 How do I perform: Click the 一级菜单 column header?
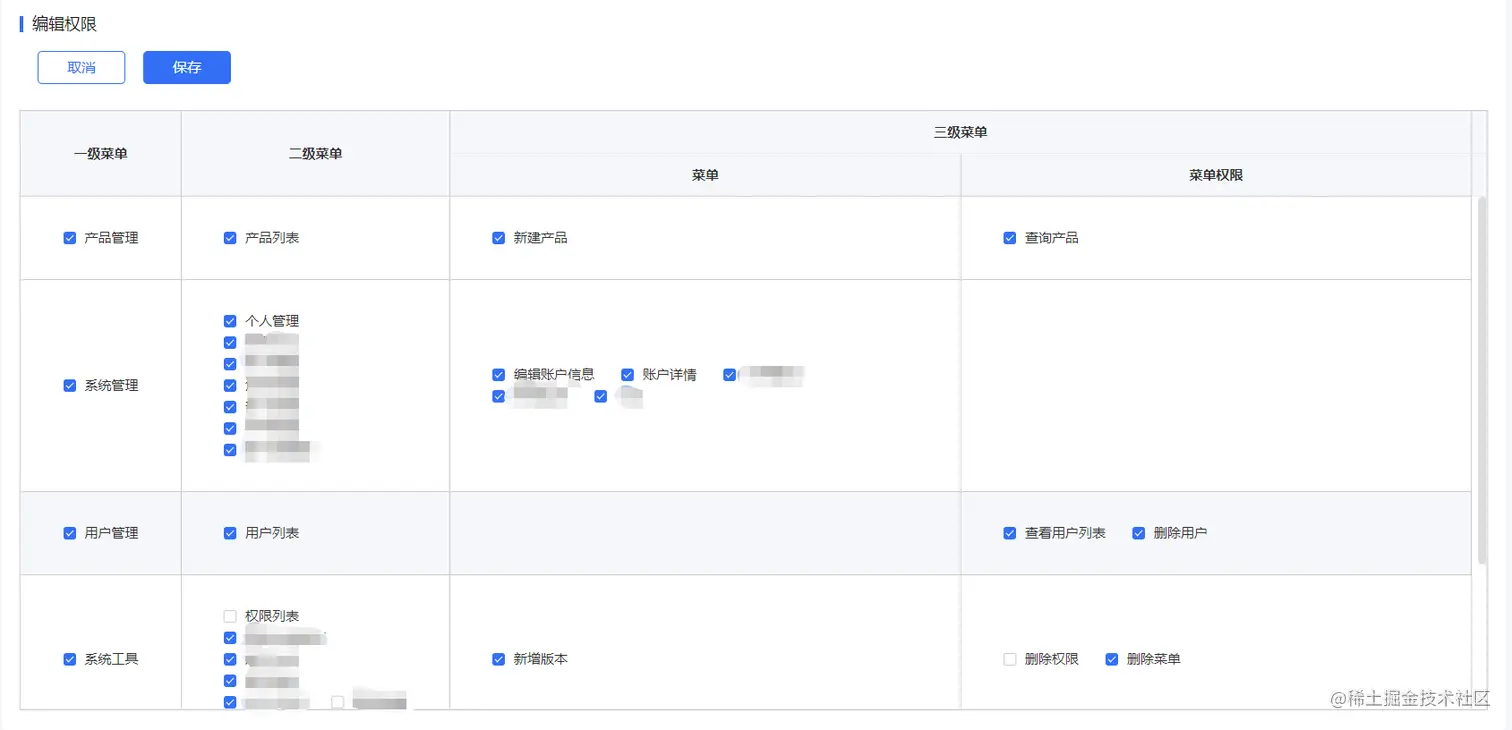tap(101, 154)
